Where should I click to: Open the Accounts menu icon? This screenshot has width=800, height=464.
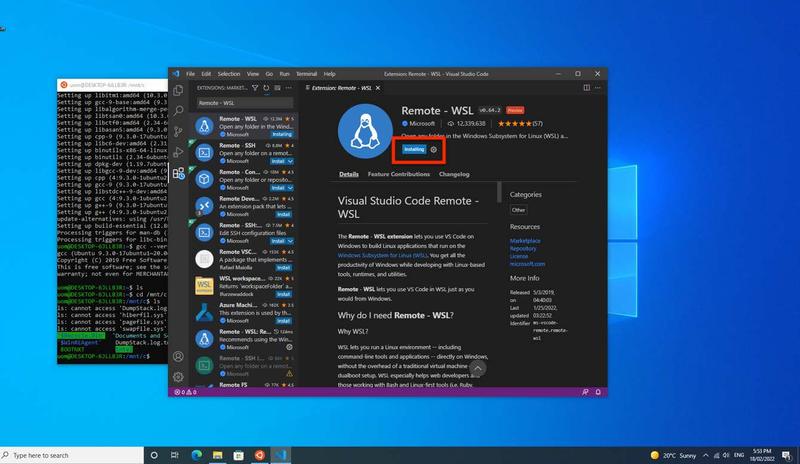(x=178, y=356)
